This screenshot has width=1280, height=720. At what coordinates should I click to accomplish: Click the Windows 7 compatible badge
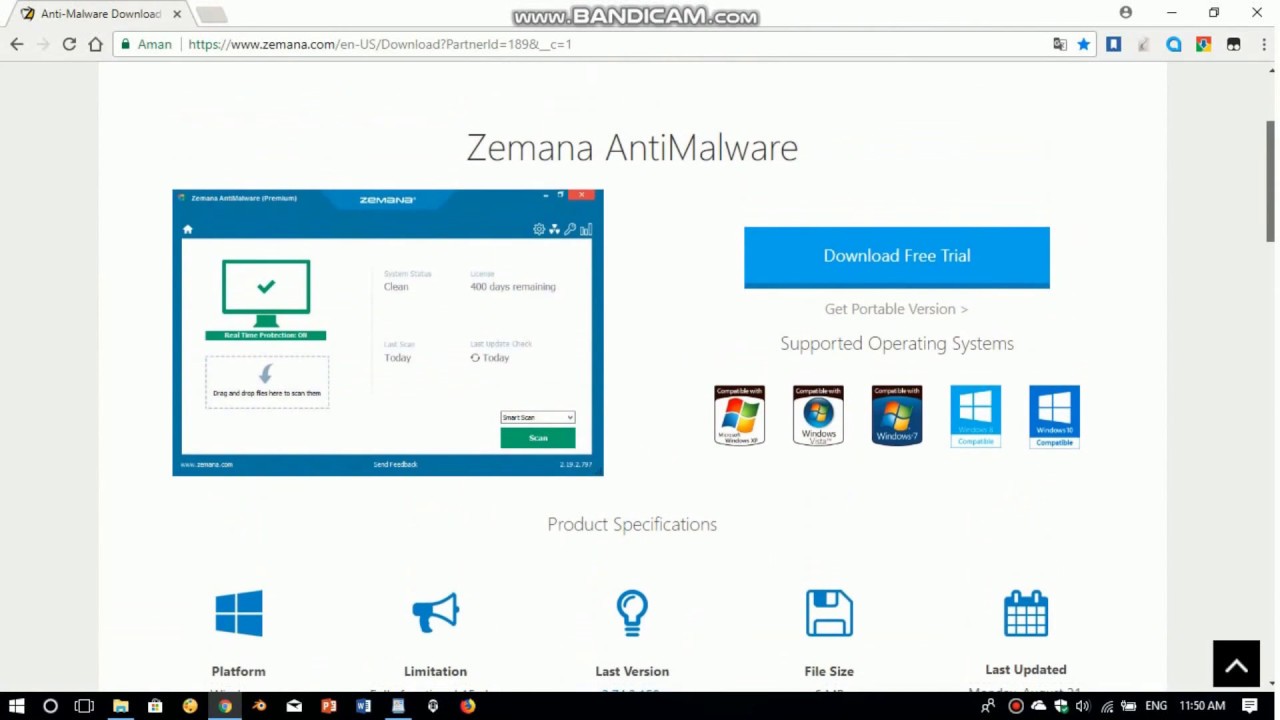coord(897,415)
